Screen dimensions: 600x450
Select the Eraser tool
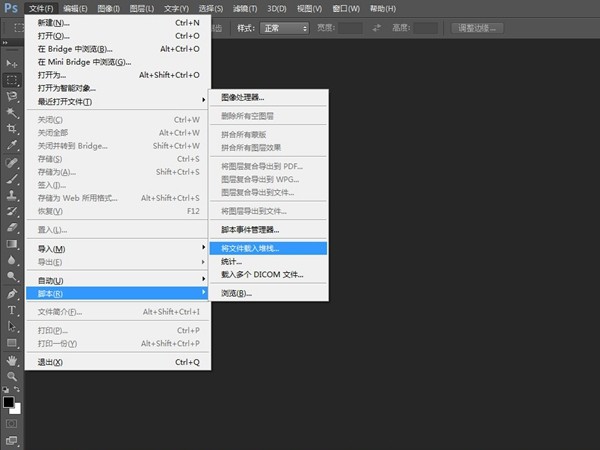pos(11,227)
